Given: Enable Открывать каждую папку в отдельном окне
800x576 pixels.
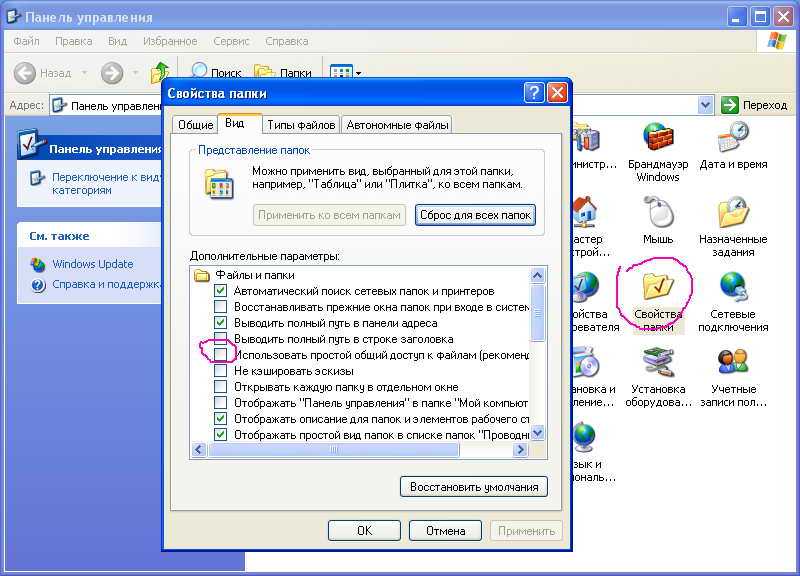Looking at the screenshot, I should tap(220, 386).
